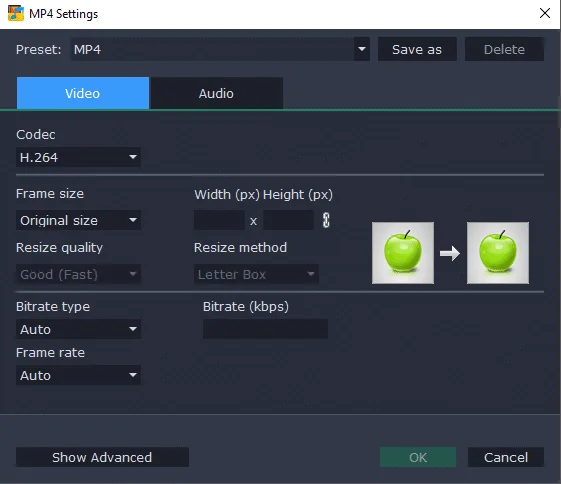Open the Preset dropdown arrow
The width and height of the screenshot is (561, 484).
[362, 49]
